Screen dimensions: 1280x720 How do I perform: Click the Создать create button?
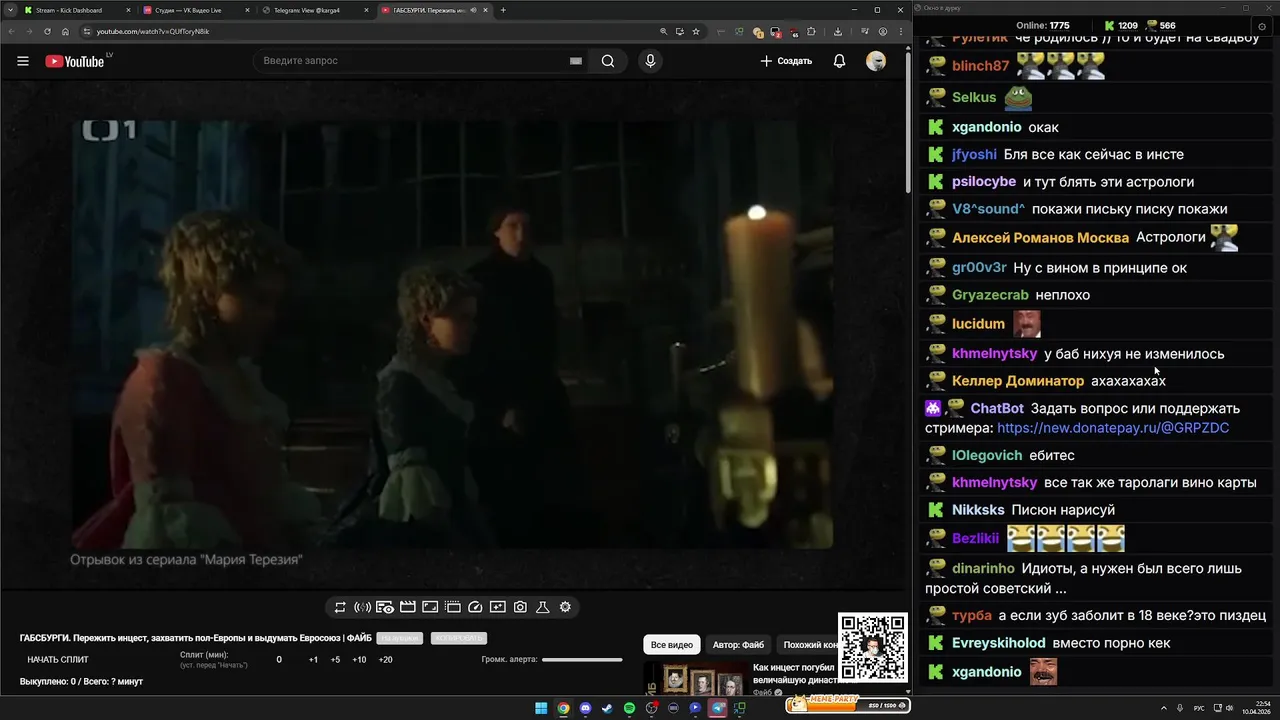[x=786, y=61]
